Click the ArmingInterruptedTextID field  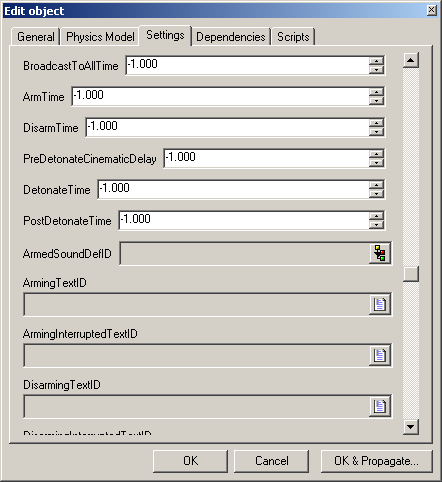(x=196, y=355)
